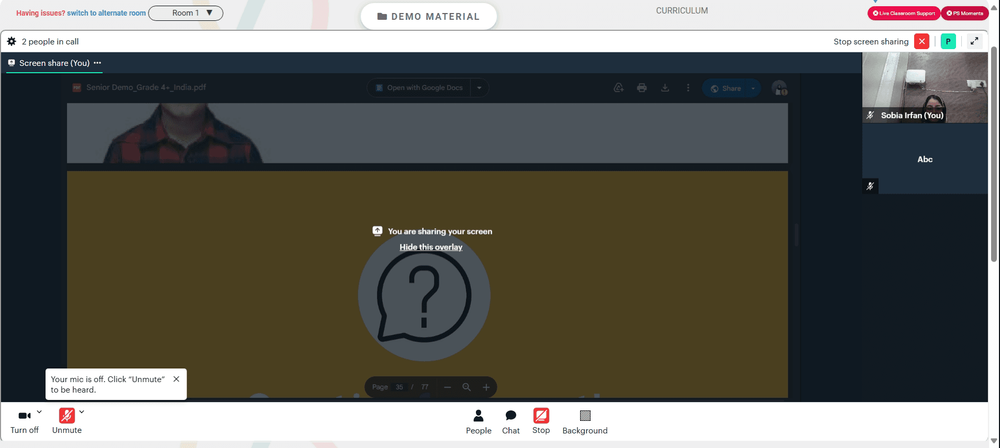Viewport: 1000px width, 448px height.
Task: Select Sobia Irfan (You) video tile
Action: coord(925,87)
